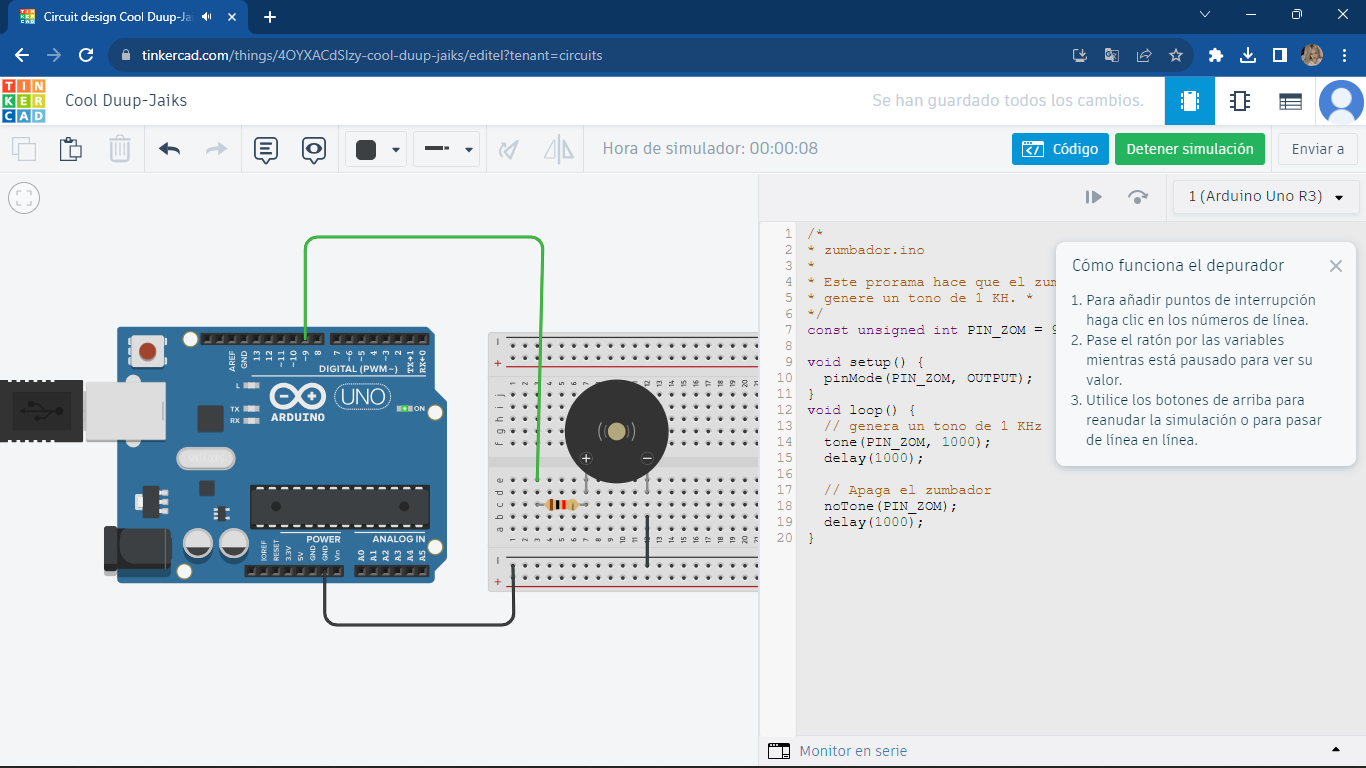Click the Enviar a button
This screenshot has width=1366, height=768.
[1317, 149]
